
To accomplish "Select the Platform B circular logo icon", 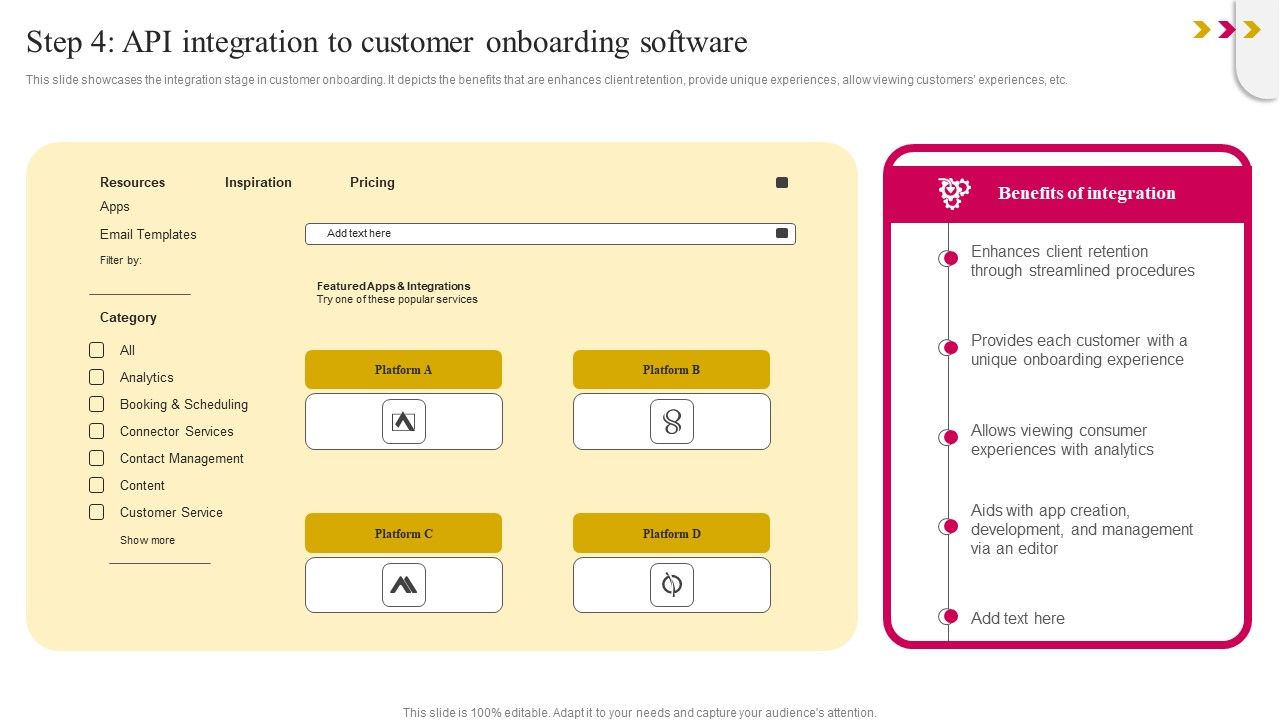I will click(x=671, y=421).
